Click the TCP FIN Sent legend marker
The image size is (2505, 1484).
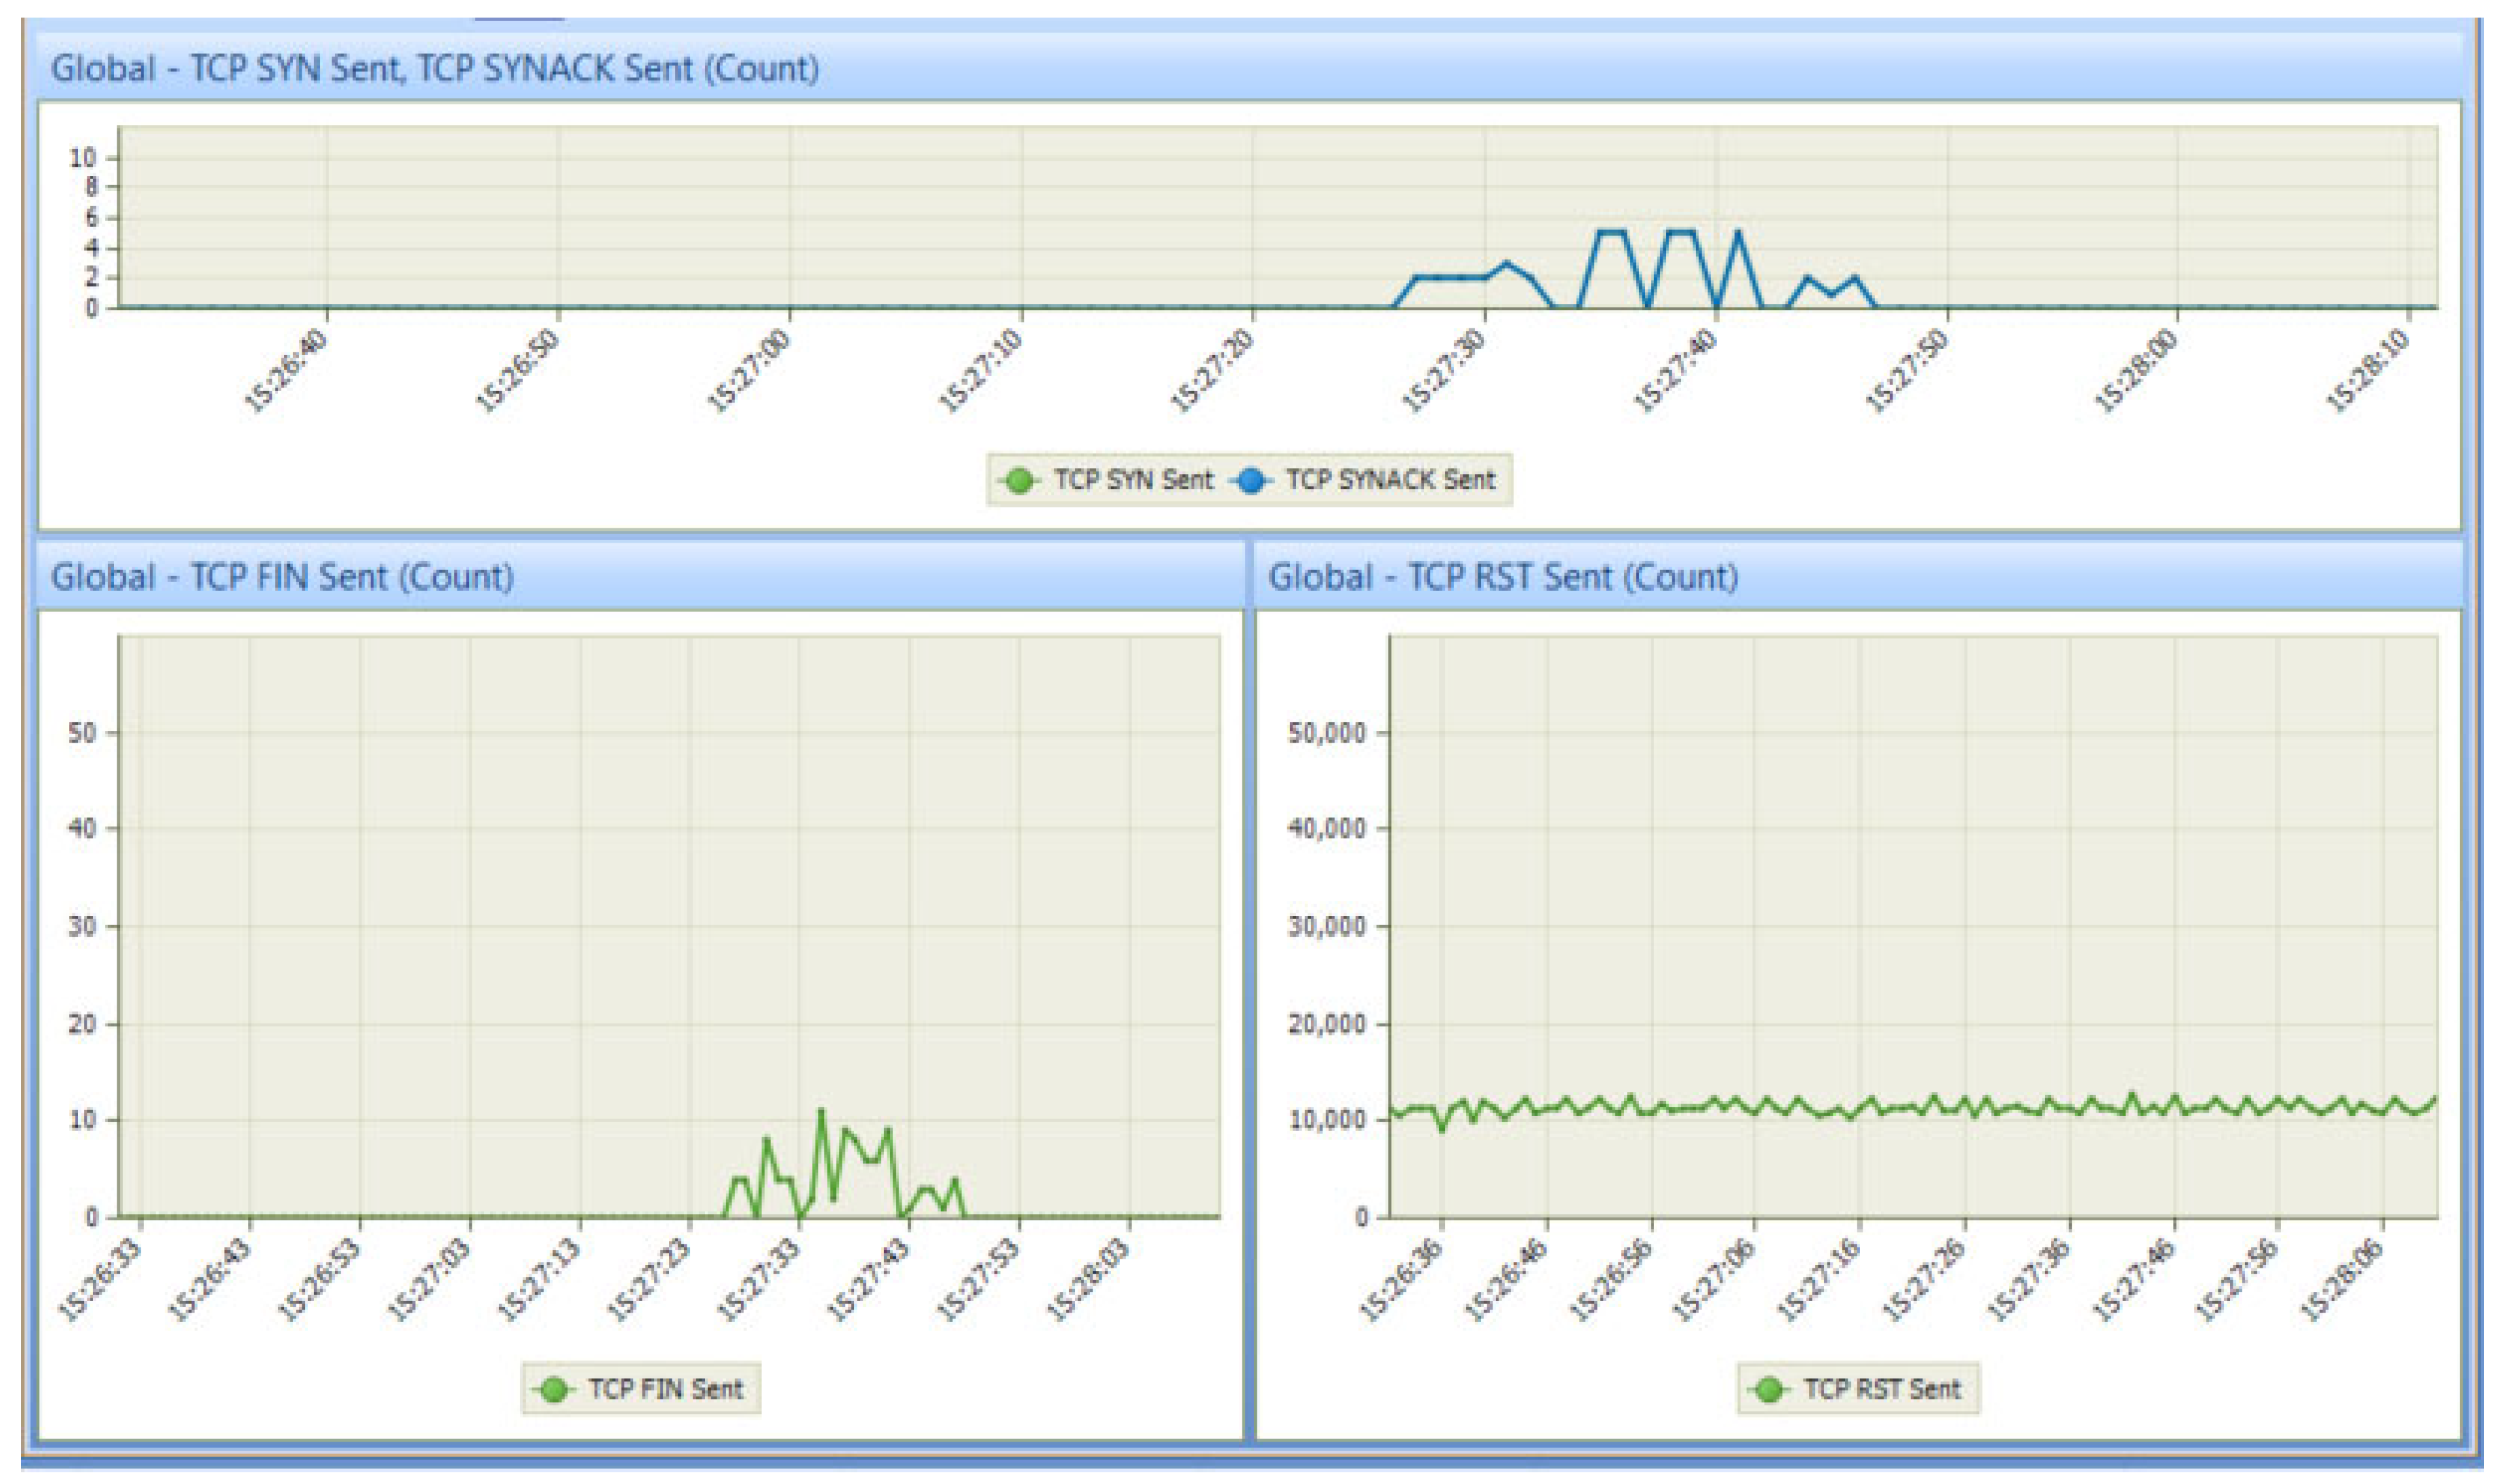553,1389
